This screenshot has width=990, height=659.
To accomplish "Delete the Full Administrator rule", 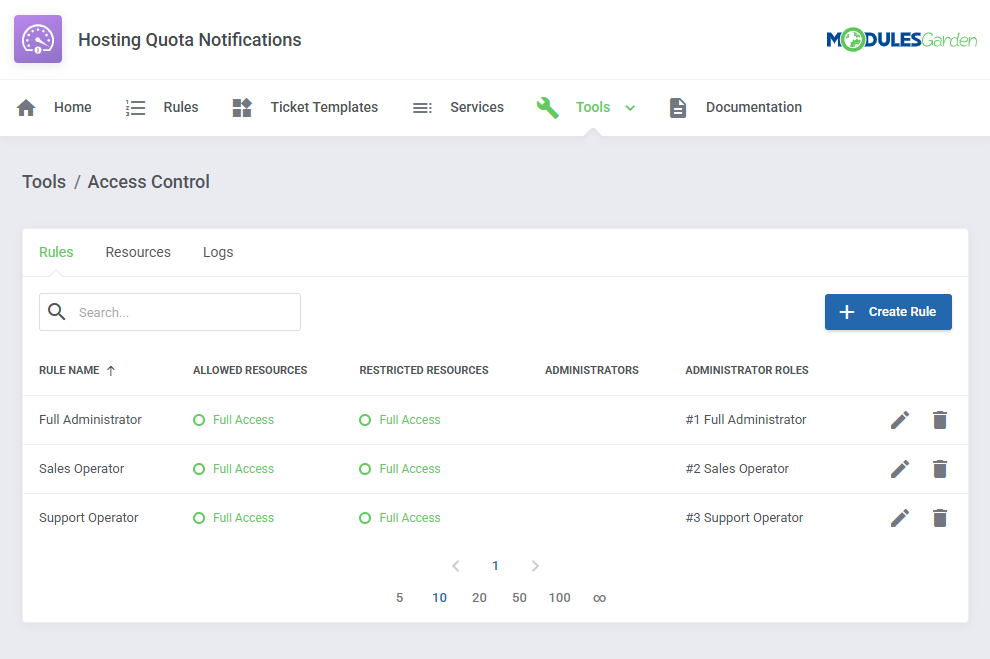I will [x=939, y=420].
